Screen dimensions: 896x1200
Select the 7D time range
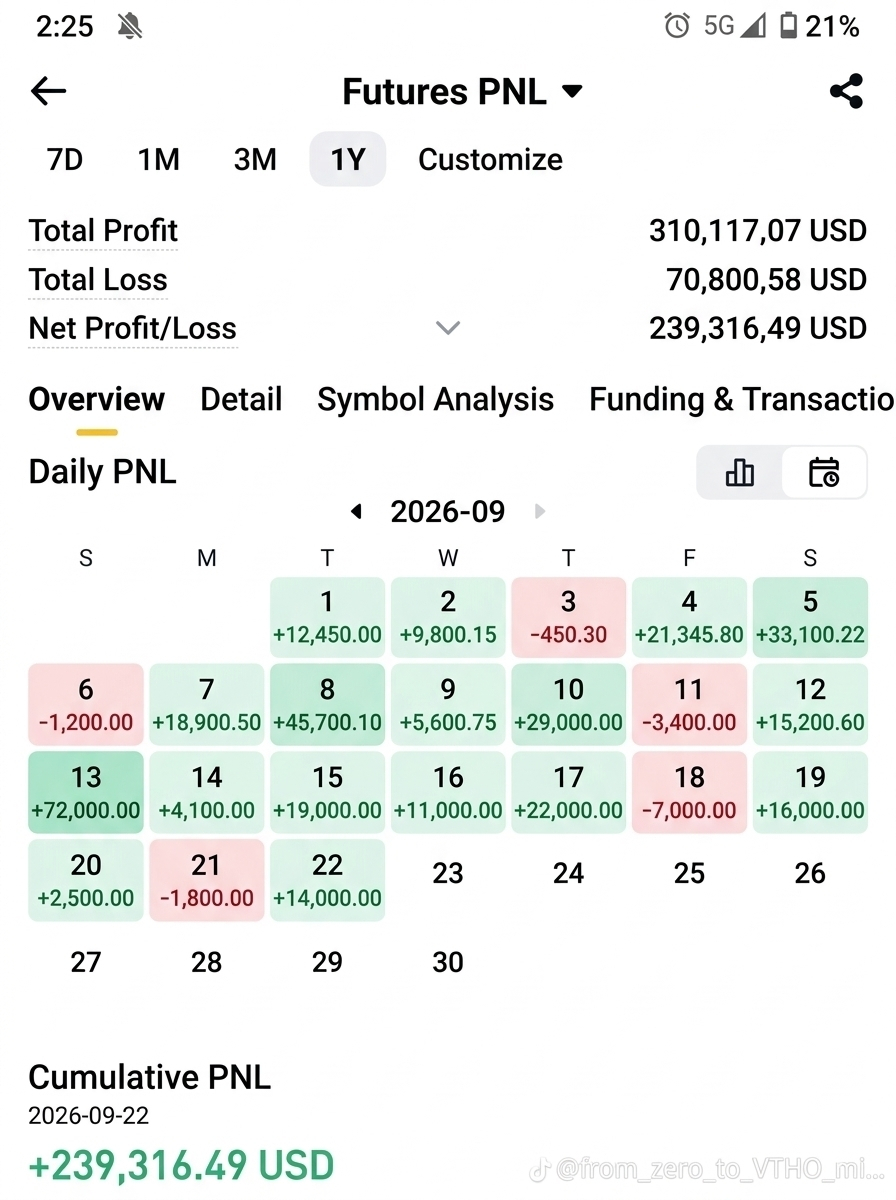65,160
